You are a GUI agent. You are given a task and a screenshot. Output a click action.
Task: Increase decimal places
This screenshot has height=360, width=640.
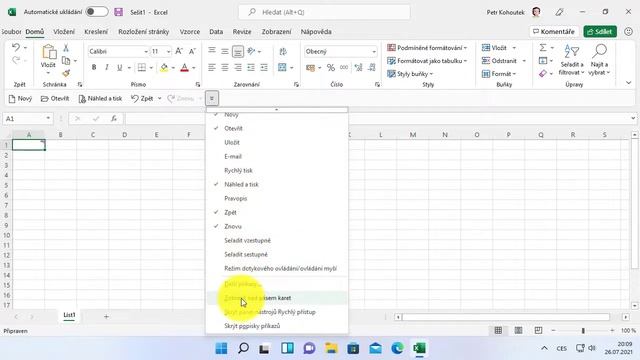358,68
